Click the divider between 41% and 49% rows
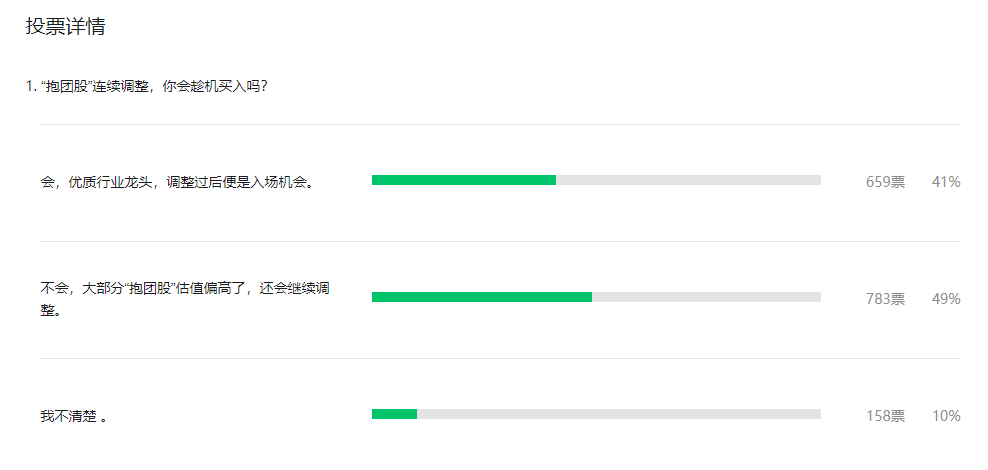Viewport: 988px width, 470px height. click(500, 241)
